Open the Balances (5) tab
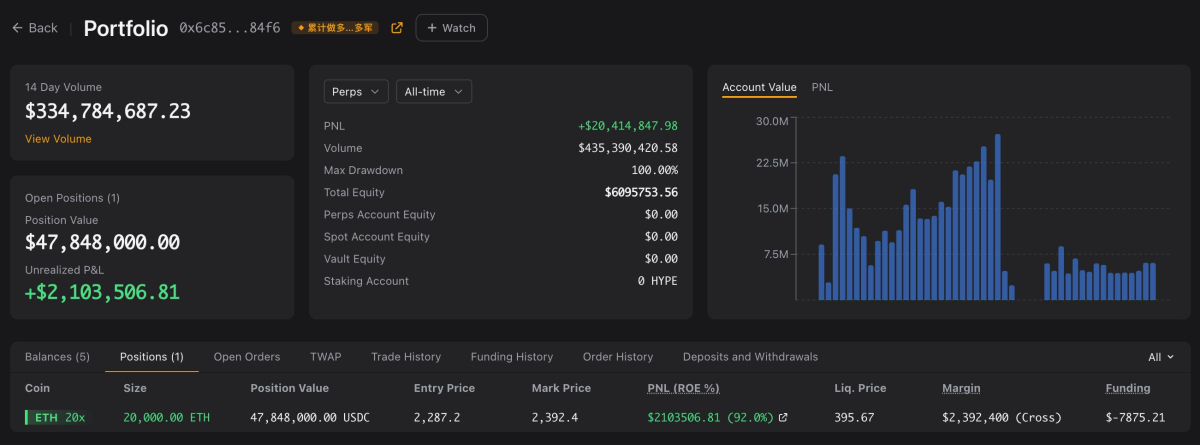The width and height of the screenshot is (1200, 445). (x=57, y=357)
